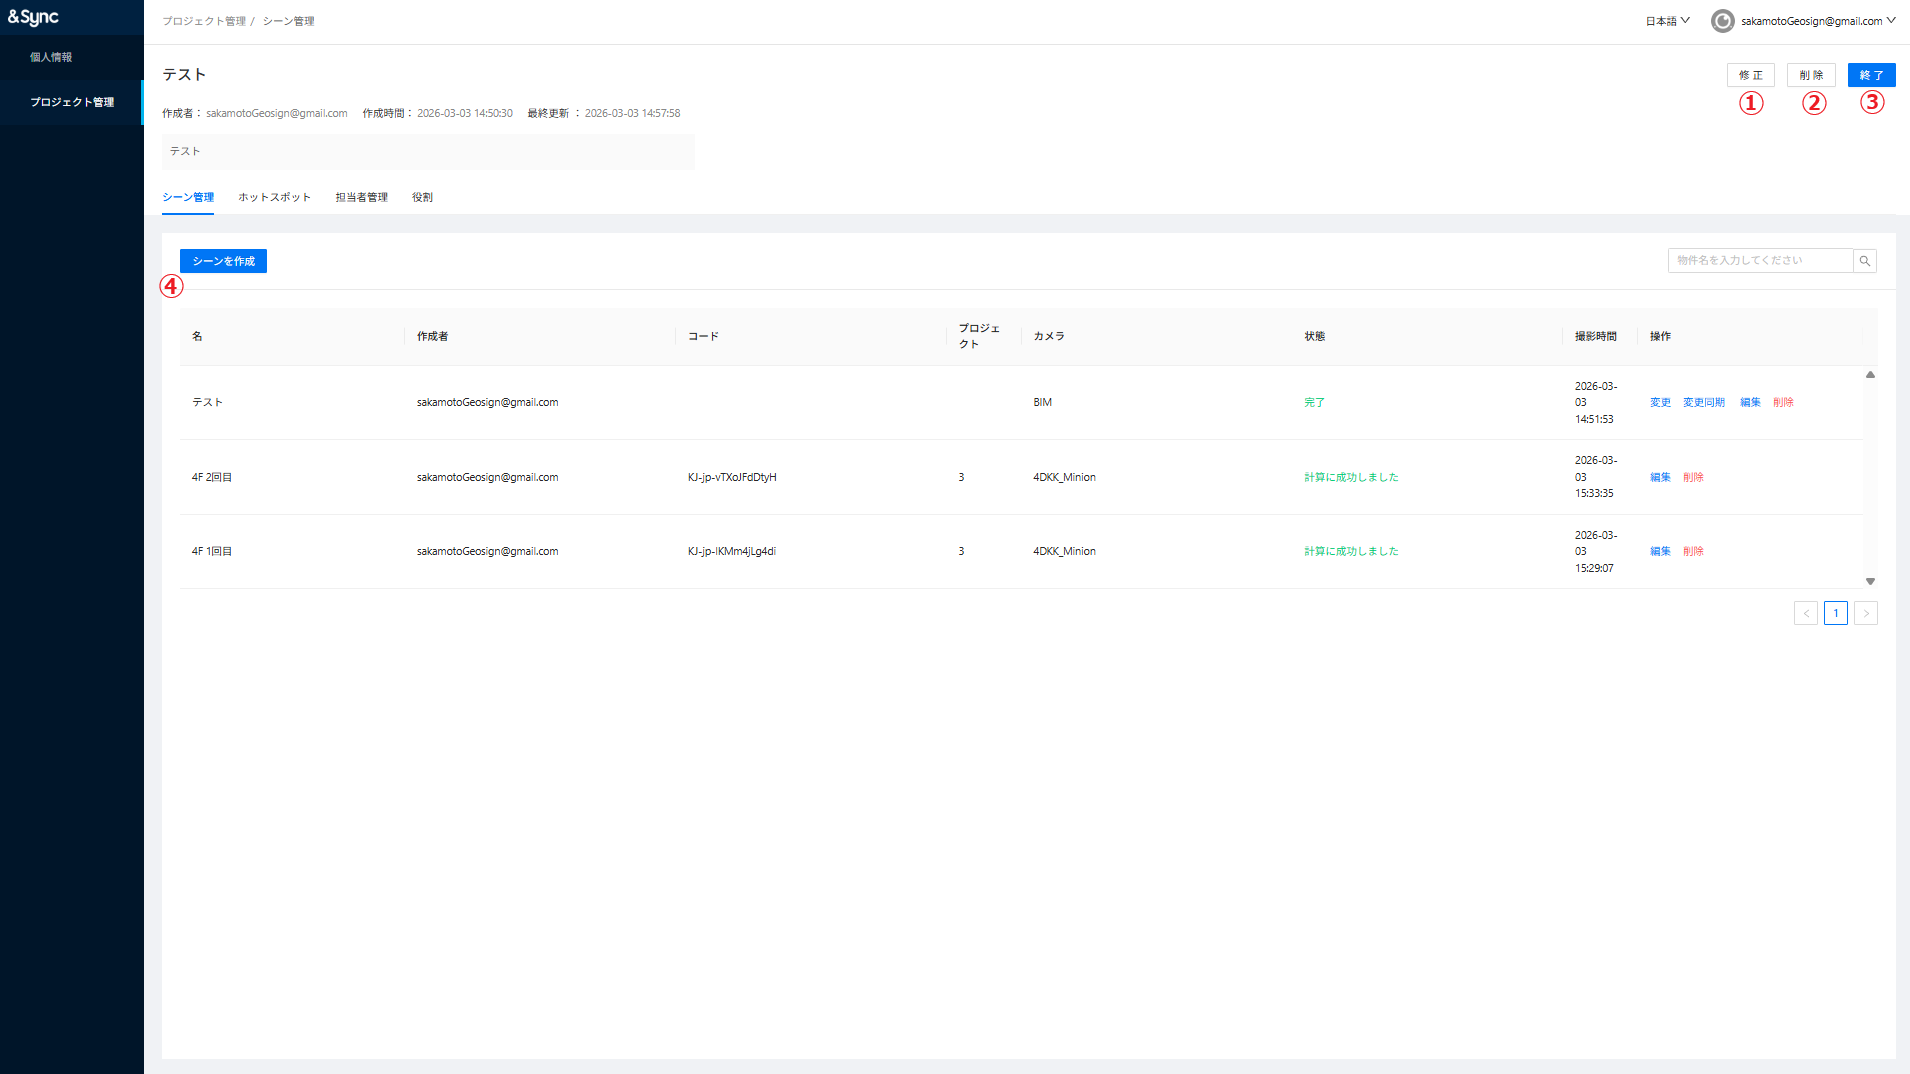Click the 修正 button
Viewport: 1910px width, 1074px height.
coord(1750,75)
